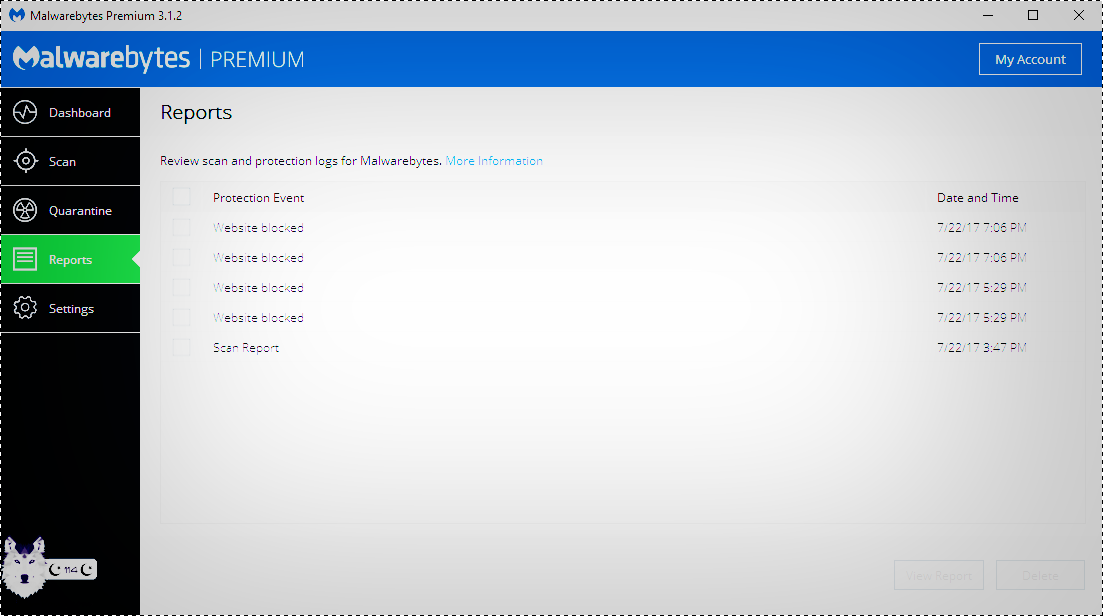Sort by the Protection Event column header
Viewport: 1103px width, 616px height.
[x=258, y=198]
